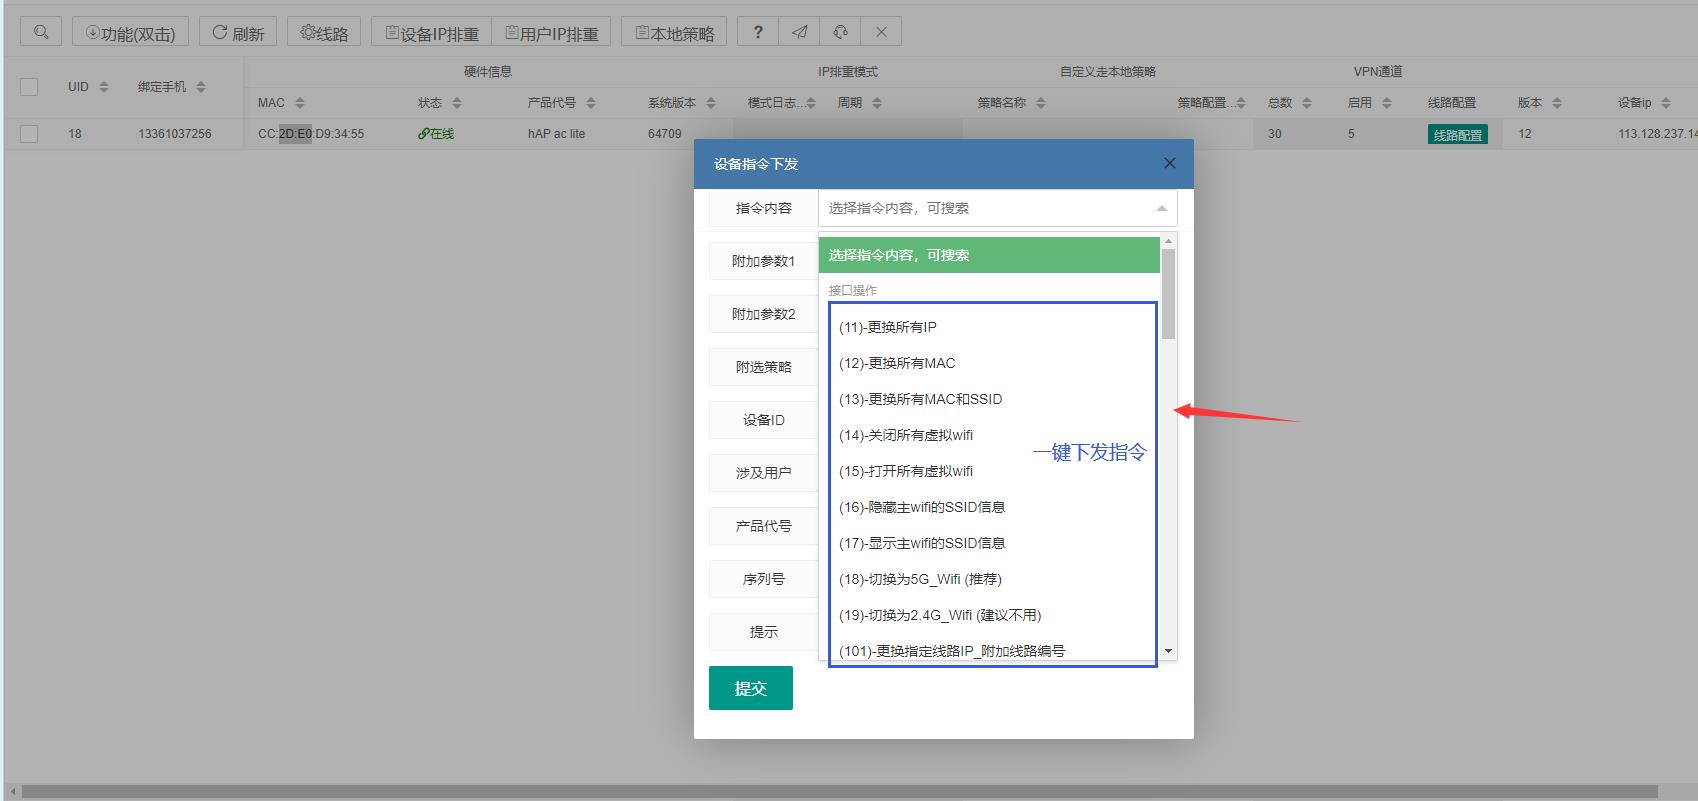This screenshot has height=801, width=1698.
Task: Click the toolbar X icon
Action: (881, 32)
